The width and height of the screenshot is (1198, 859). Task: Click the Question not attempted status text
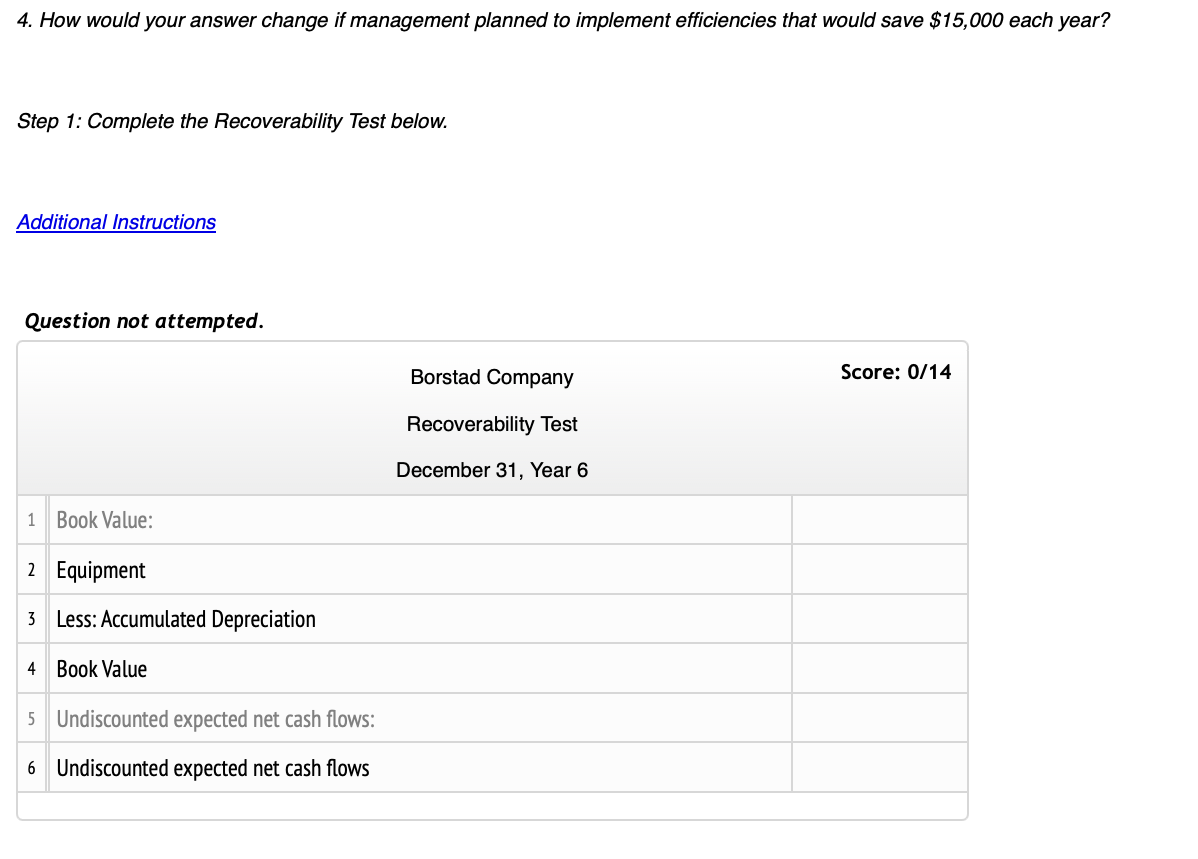[143, 321]
